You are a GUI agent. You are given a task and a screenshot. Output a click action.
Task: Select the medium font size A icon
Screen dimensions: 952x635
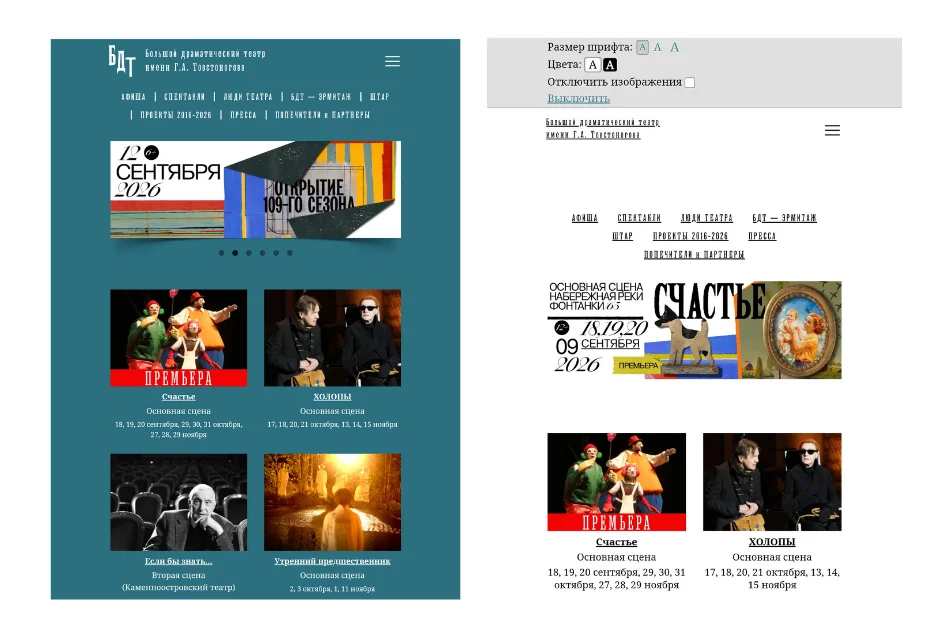658,47
